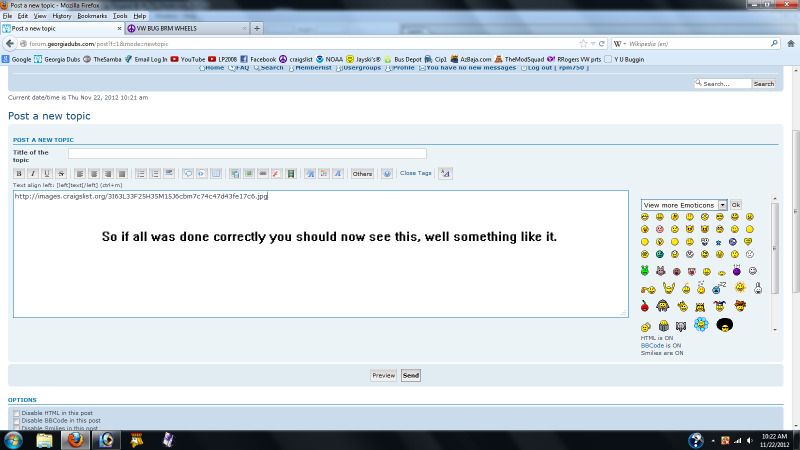The width and height of the screenshot is (800, 450).
Task: Click the Firefox taskbar icon
Action: 76,440
